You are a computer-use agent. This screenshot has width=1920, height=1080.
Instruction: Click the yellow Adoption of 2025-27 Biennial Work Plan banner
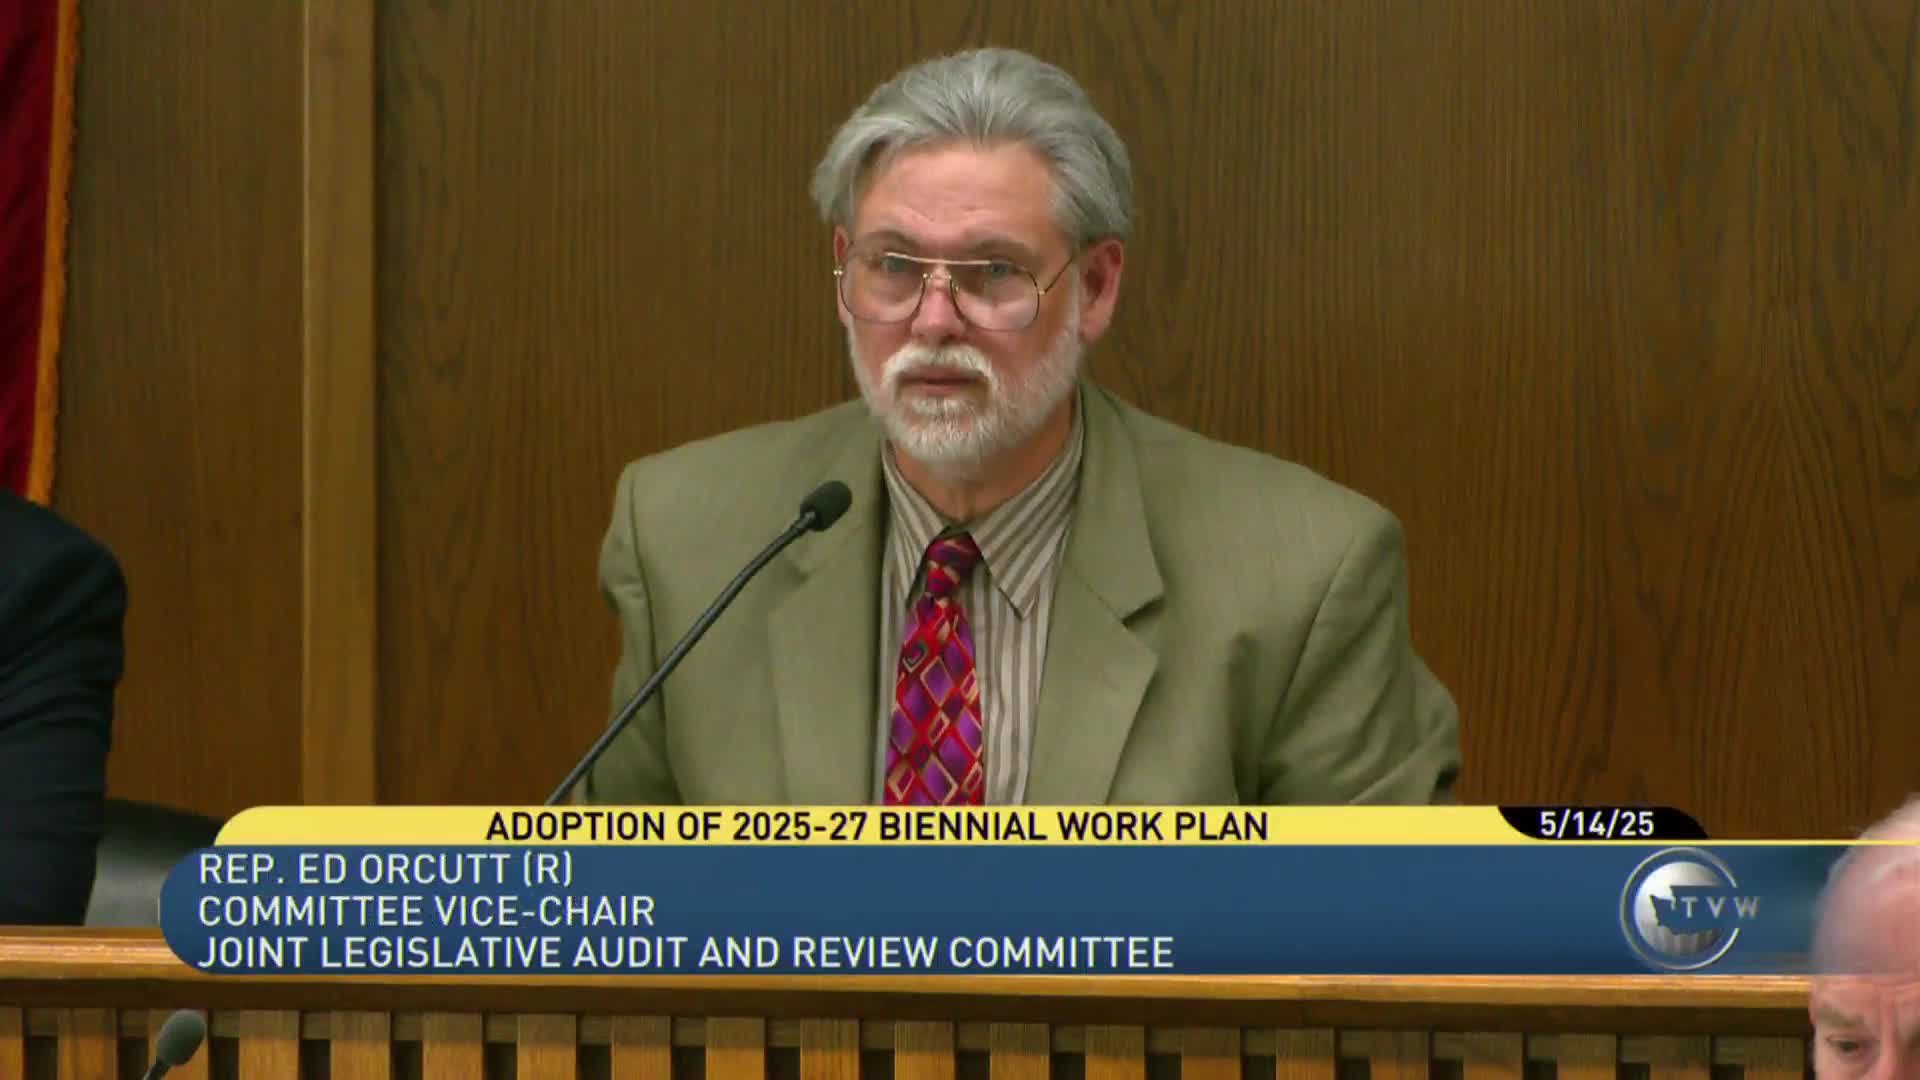point(876,826)
